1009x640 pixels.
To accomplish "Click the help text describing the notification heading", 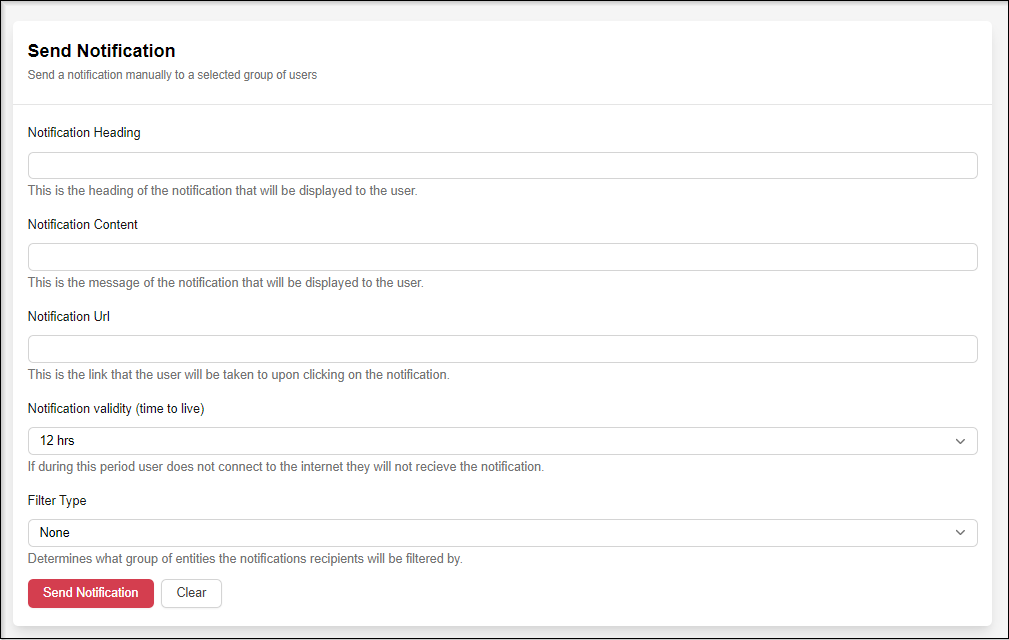I will click(222, 190).
